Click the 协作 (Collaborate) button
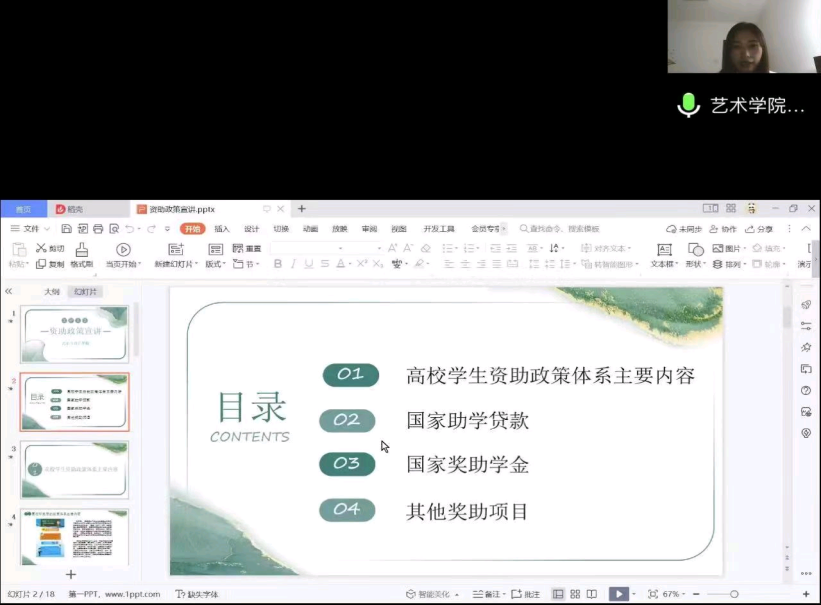Viewport: 821px width, 605px height. click(723, 229)
